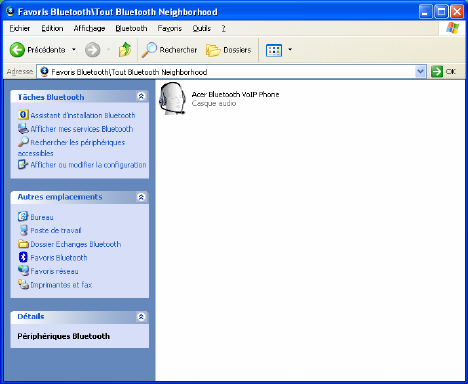Screen dimensions: 468x384
Task: Click the address field text
Action: click(129, 72)
